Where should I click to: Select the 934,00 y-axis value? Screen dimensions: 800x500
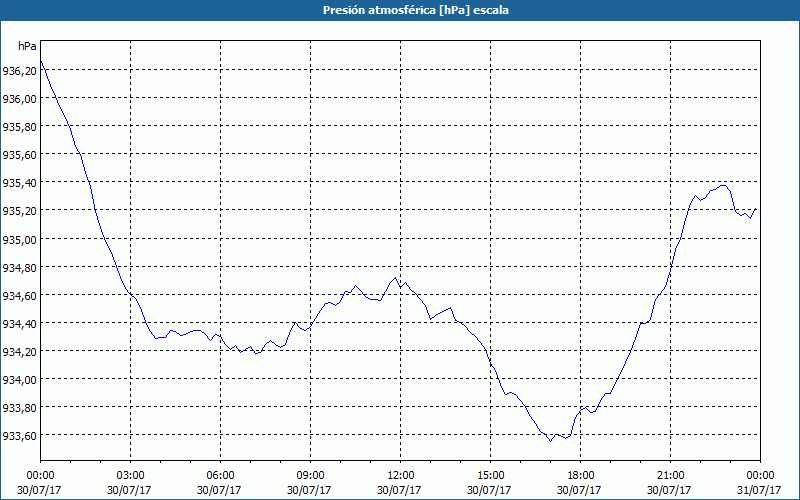pyautogui.click(x=19, y=380)
